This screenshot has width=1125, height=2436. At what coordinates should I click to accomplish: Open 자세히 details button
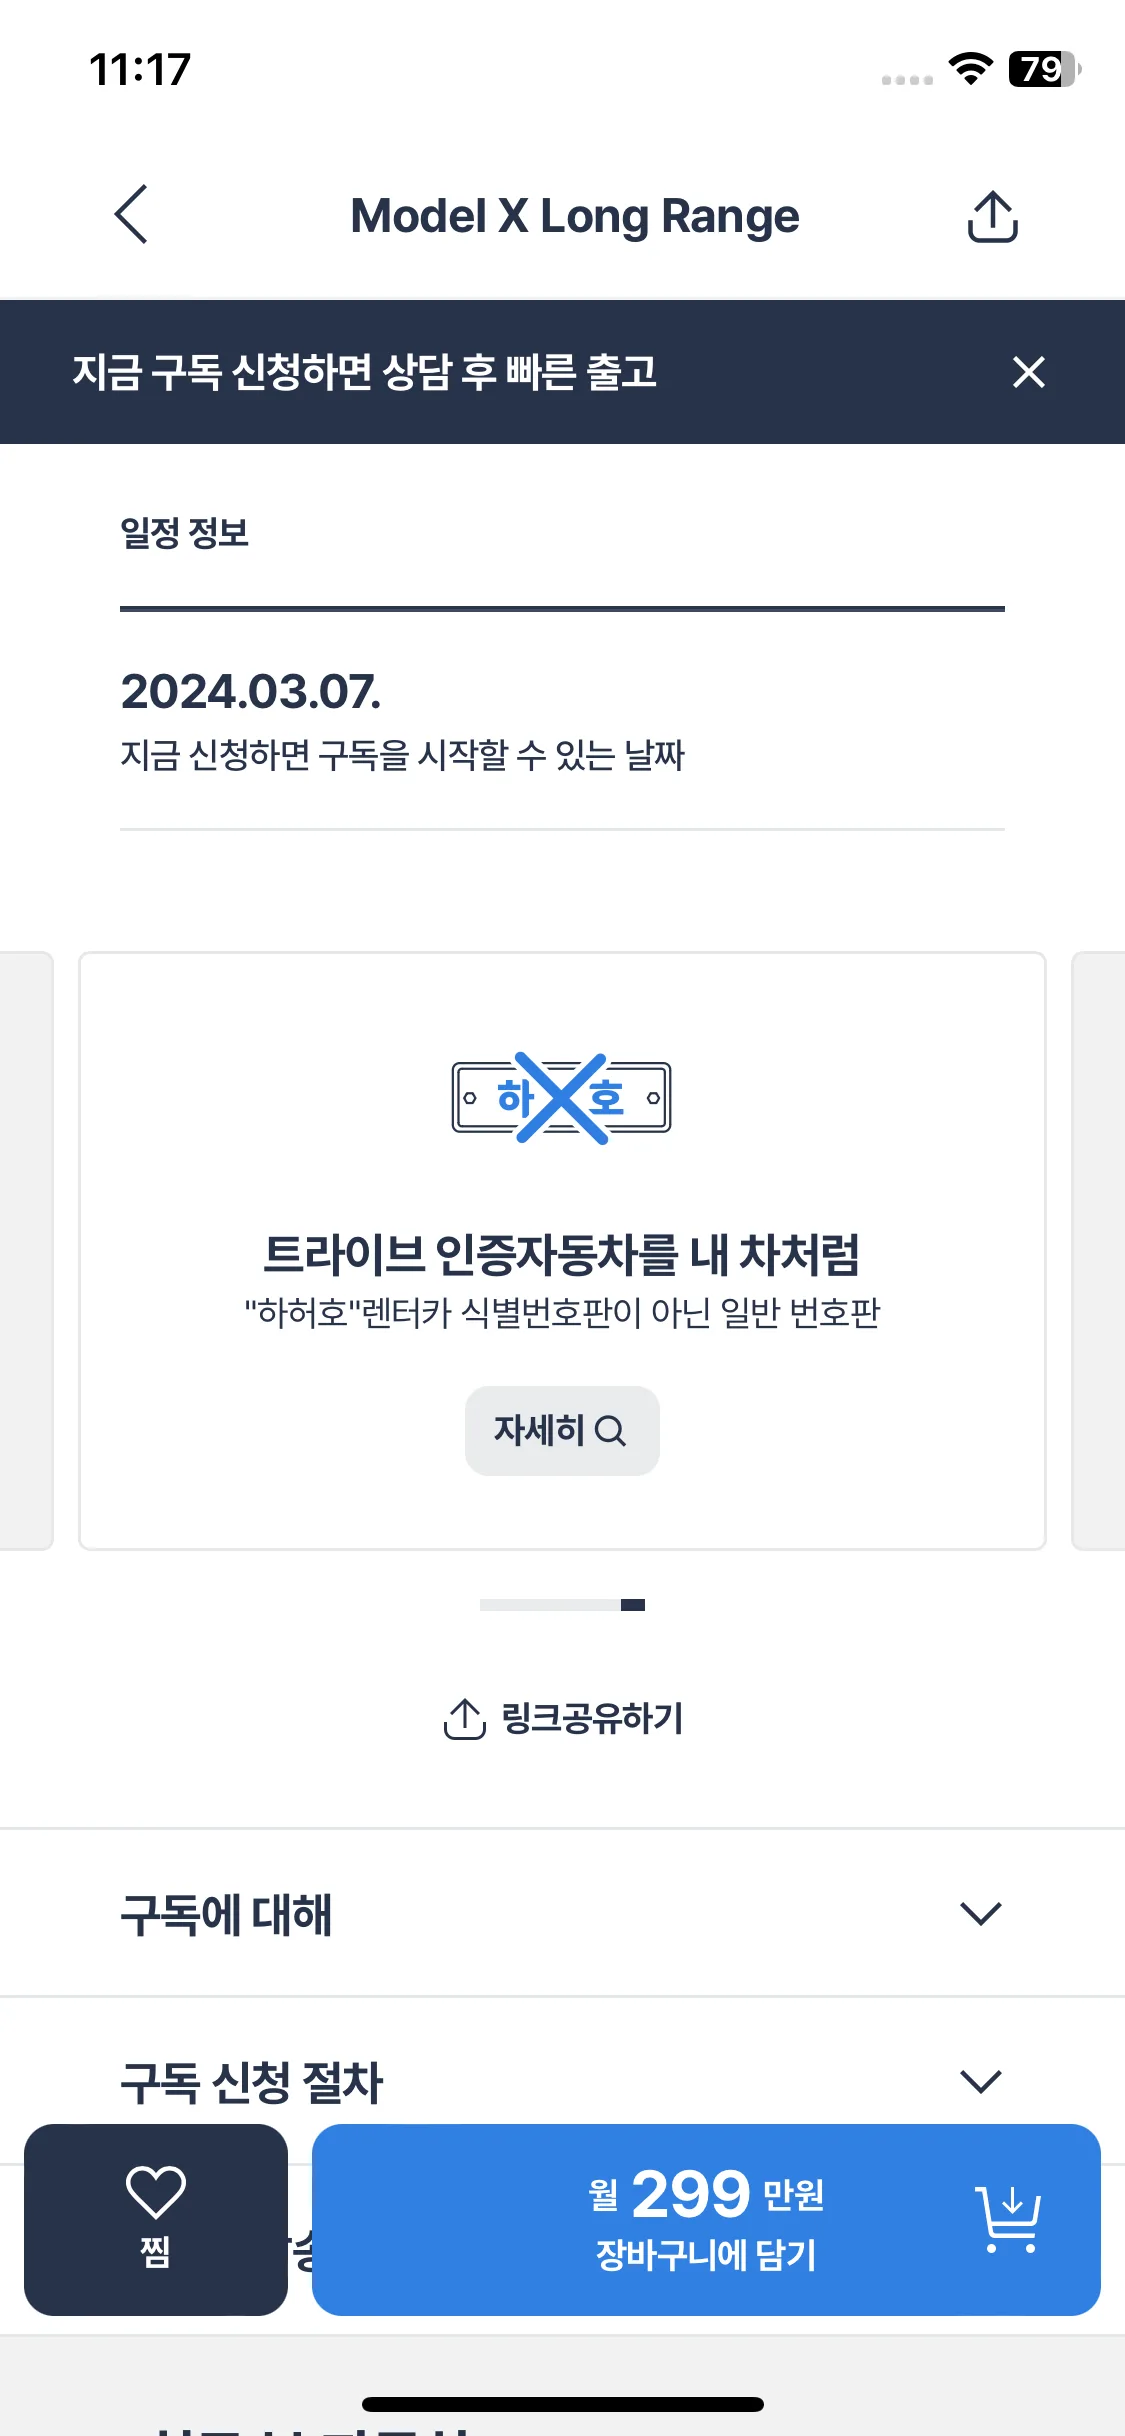(x=562, y=1430)
